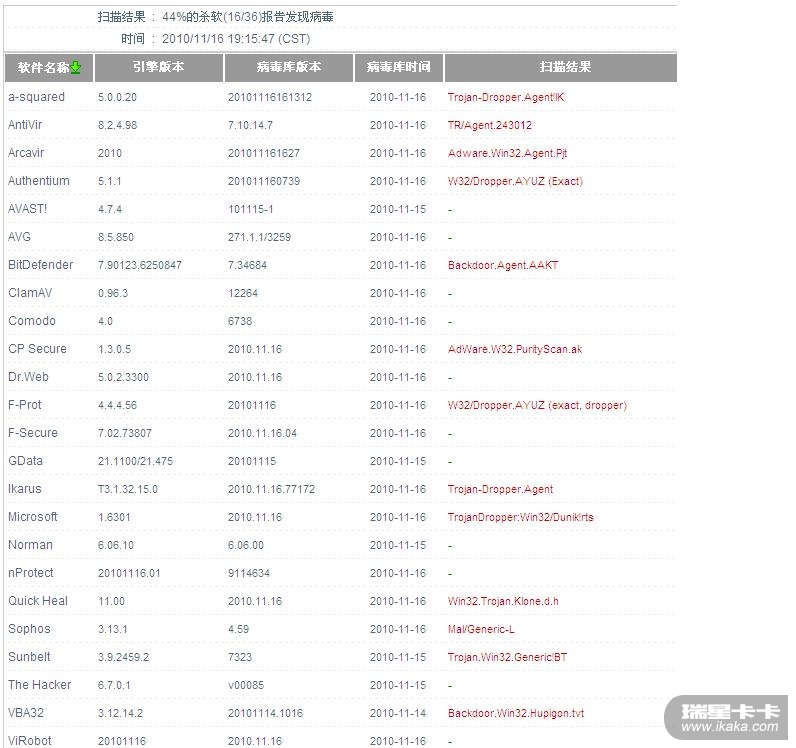Select the Comodo row name
This screenshot has width=796, height=748.
32,320
